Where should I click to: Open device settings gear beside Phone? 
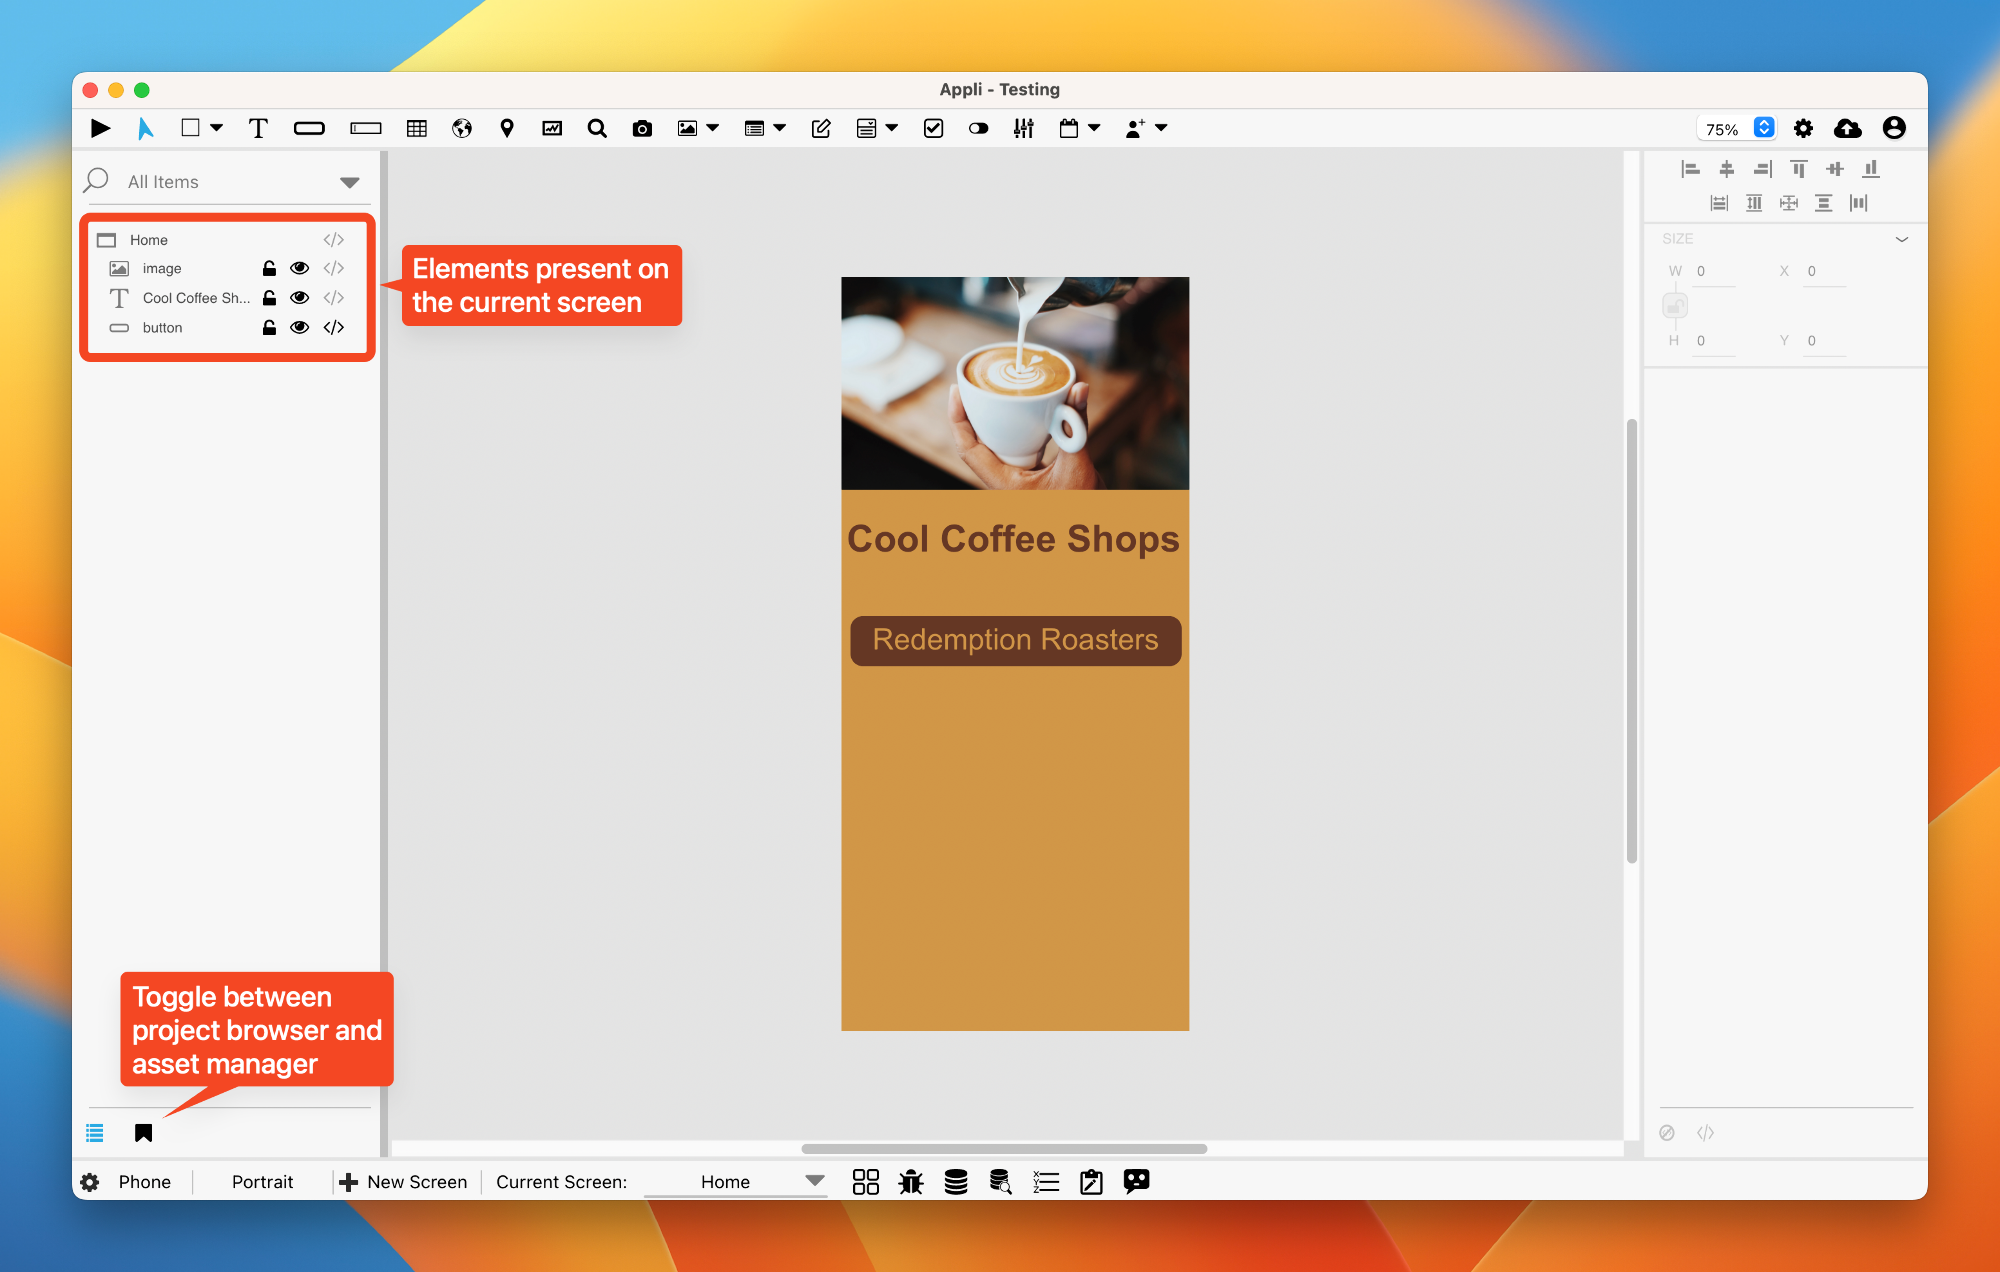click(x=90, y=1182)
